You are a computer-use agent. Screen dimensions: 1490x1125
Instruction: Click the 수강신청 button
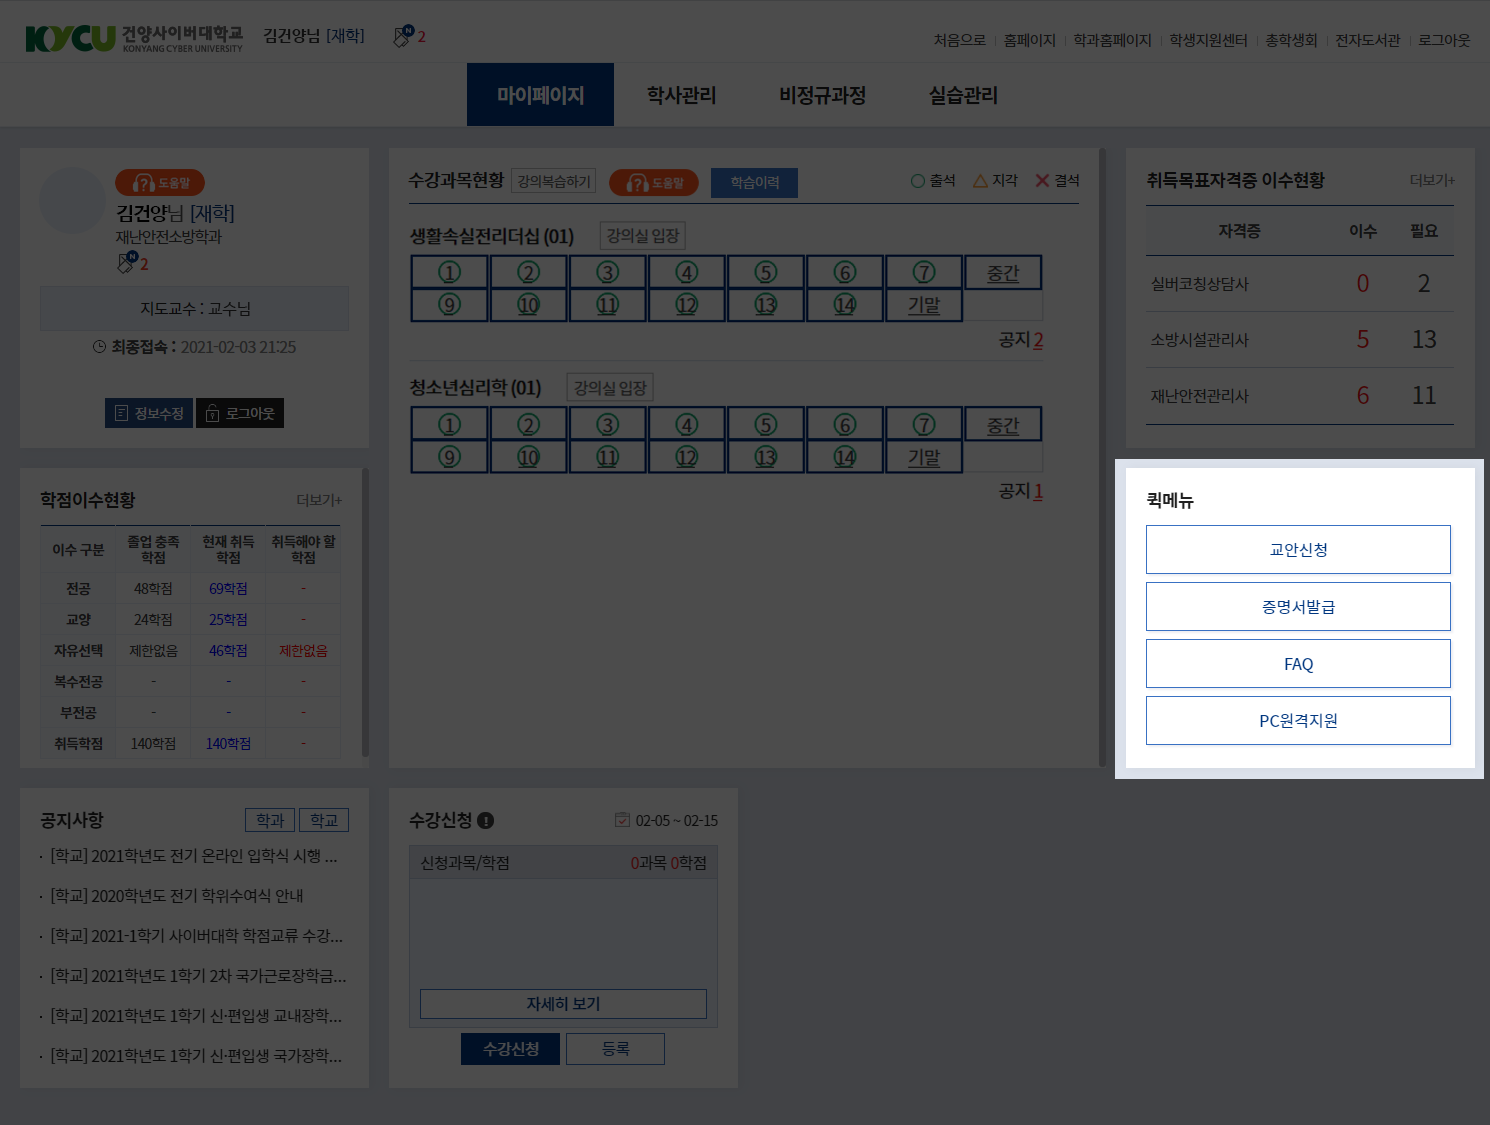pyautogui.click(x=511, y=1049)
